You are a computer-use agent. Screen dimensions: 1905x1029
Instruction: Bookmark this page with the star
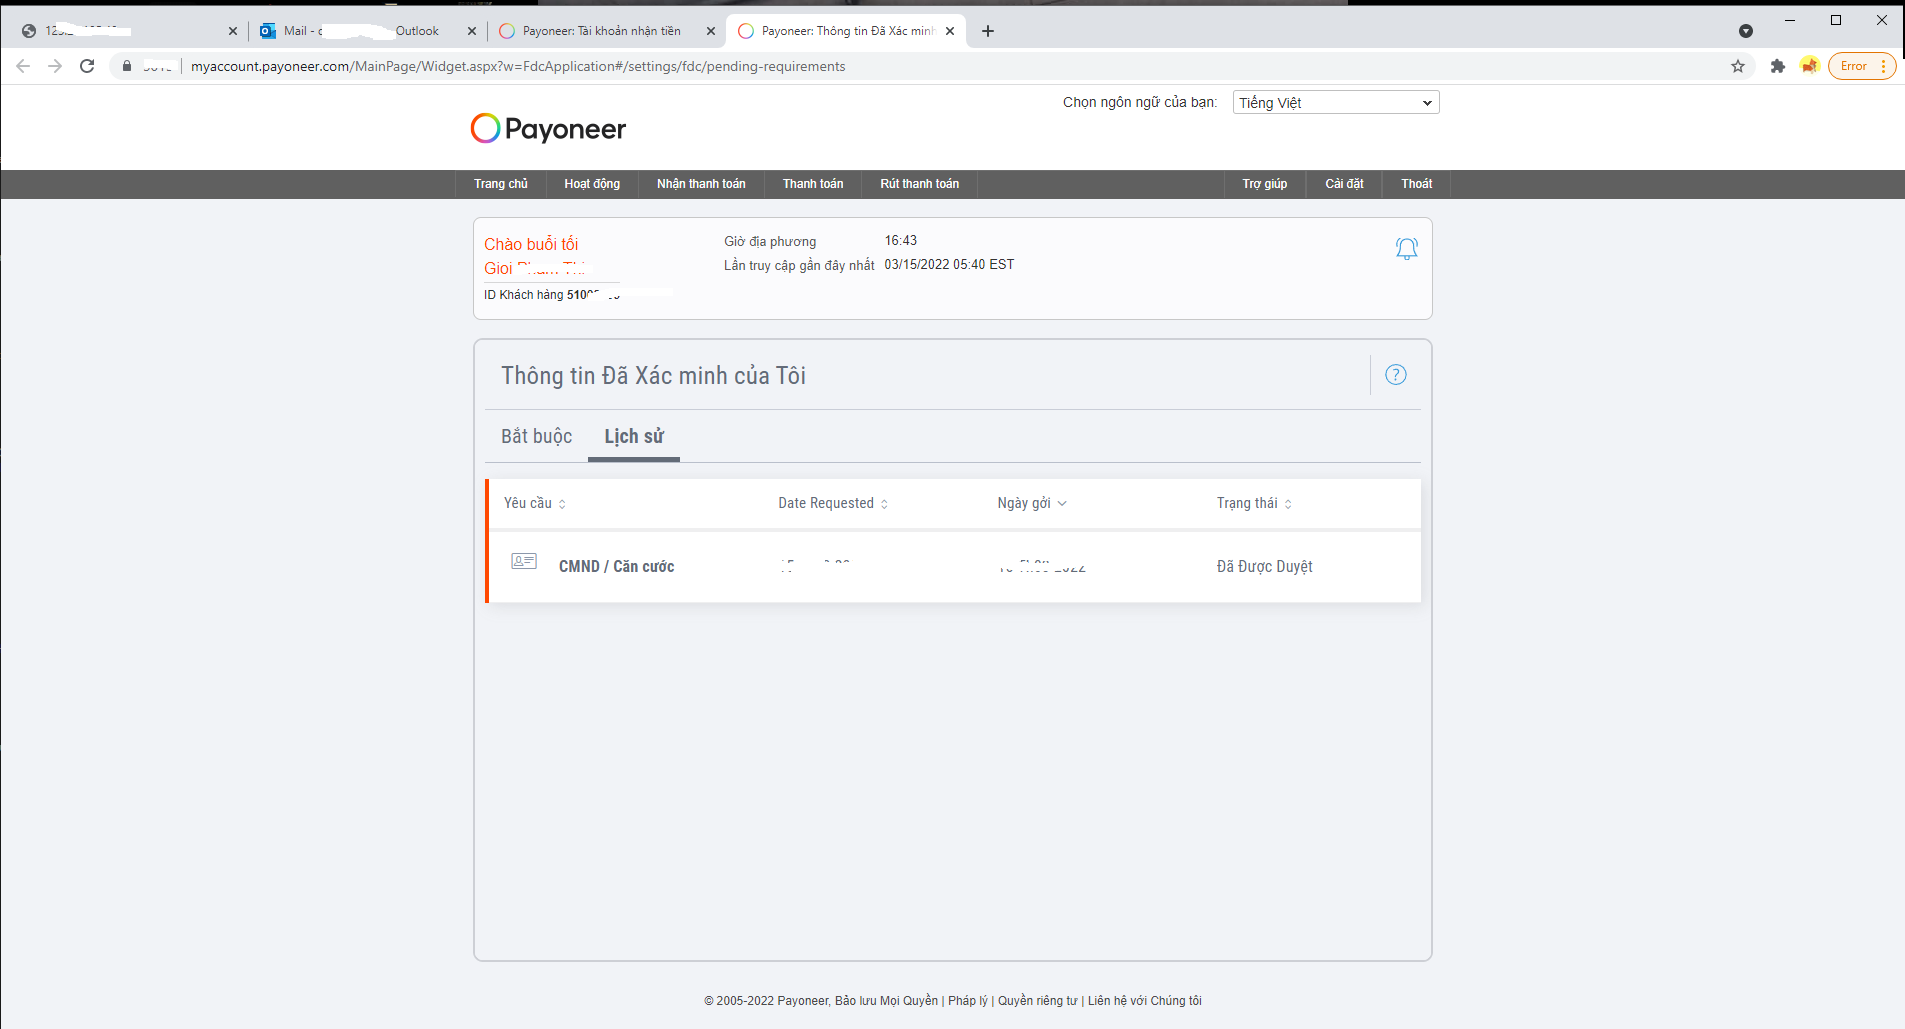[1738, 66]
